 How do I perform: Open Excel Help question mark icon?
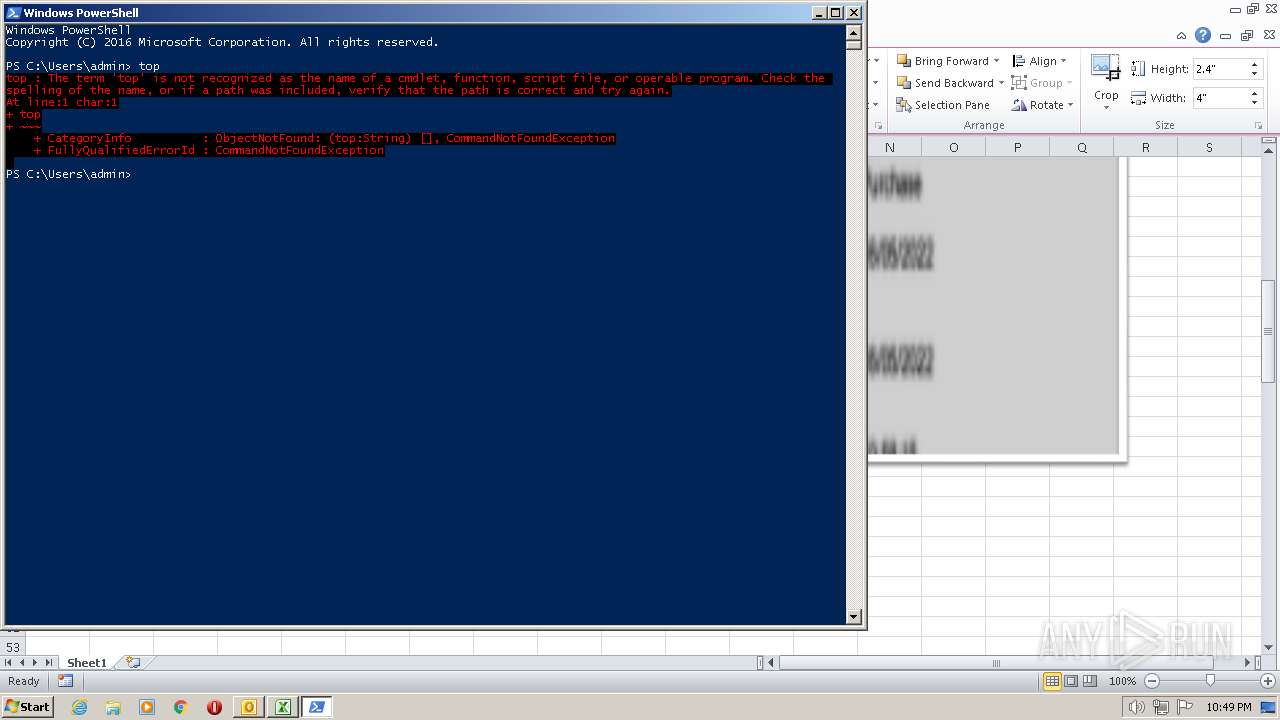tap(1203, 35)
